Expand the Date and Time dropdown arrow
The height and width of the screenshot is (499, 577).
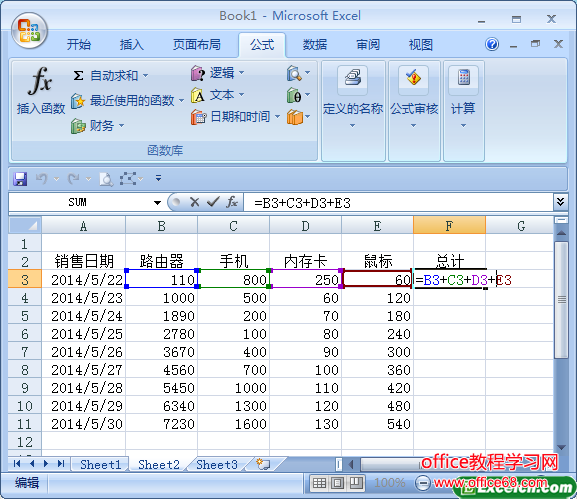click(277, 117)
